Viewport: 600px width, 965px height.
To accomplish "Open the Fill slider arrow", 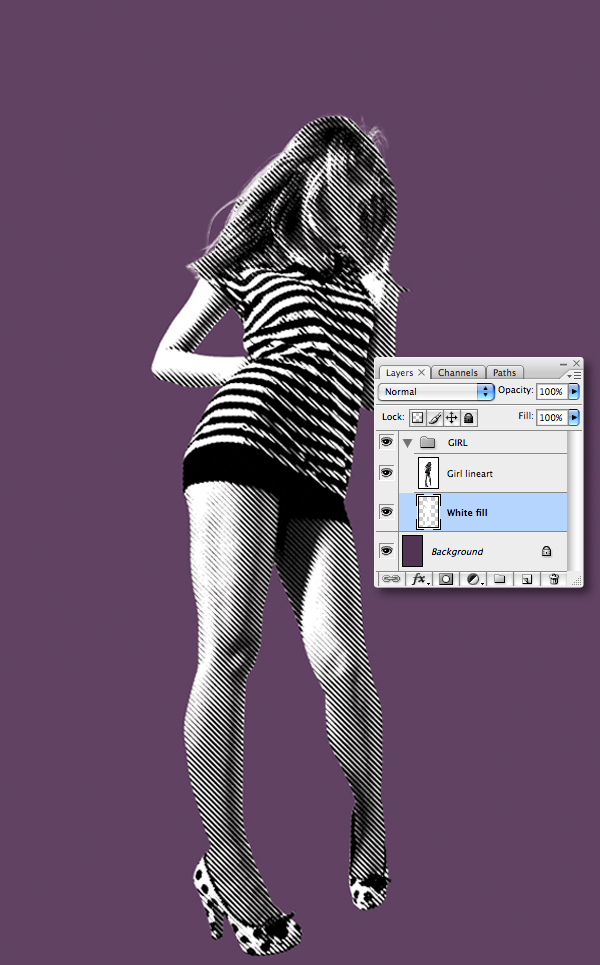I will [x=574, y=417].
